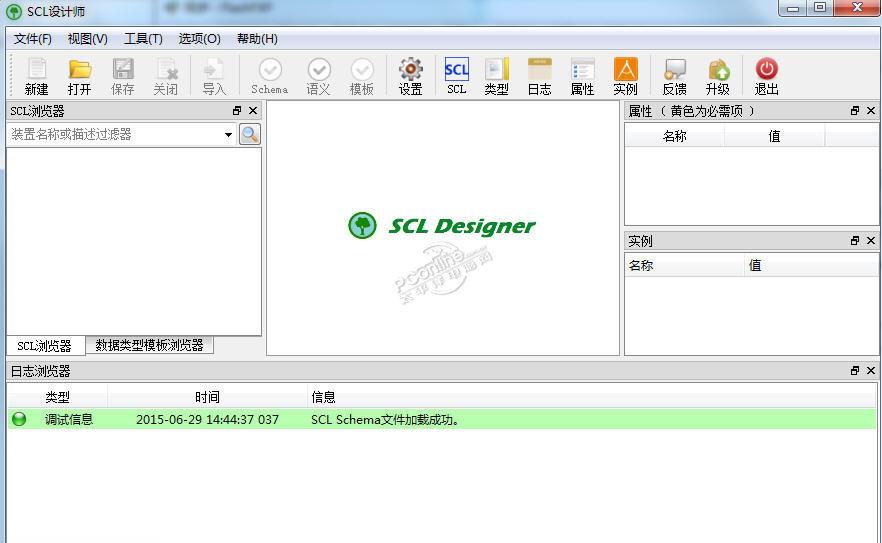Float the 实例 panel
This screenshot has height=543, width=882.
[x=855, y=241]
